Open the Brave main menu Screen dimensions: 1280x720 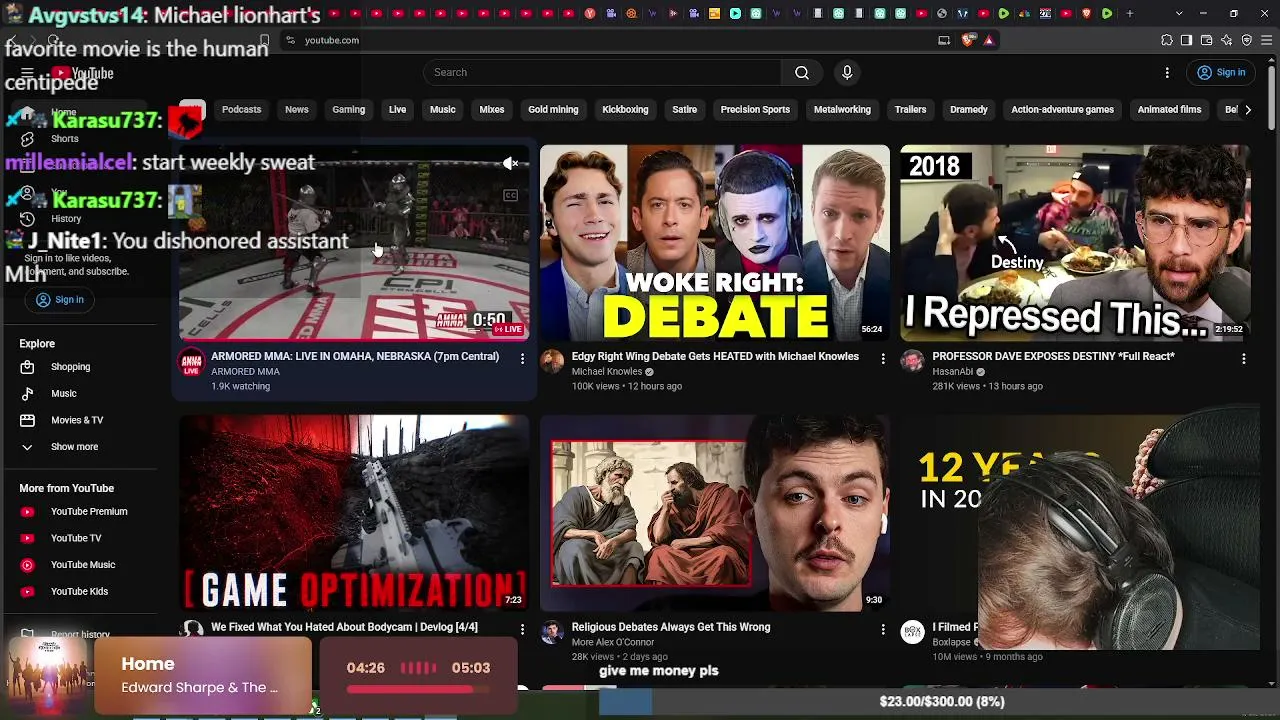[x=1267, y=40]
